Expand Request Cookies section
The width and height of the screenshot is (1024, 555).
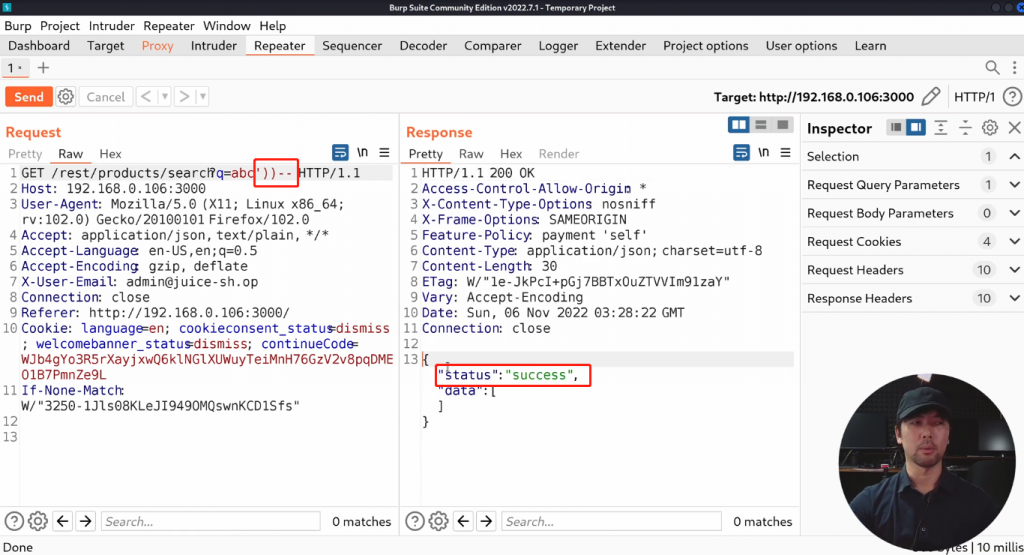point(1014,242)
